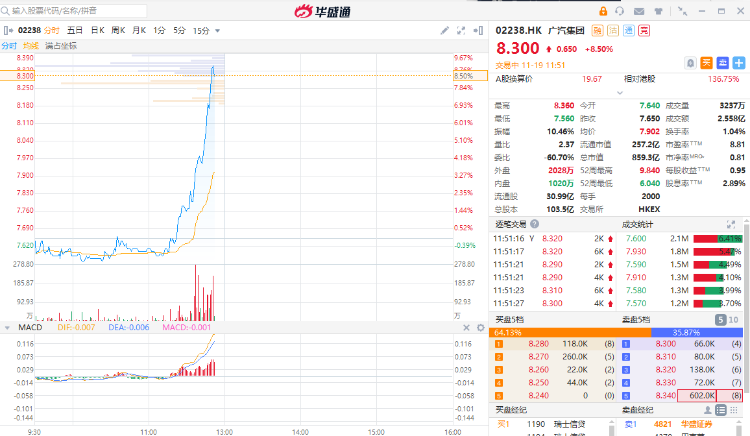Image resolution: width=750 pixels, height=436 pixels.
Task: Open the minute interval dropdown arrow
Action: [218, 31]
